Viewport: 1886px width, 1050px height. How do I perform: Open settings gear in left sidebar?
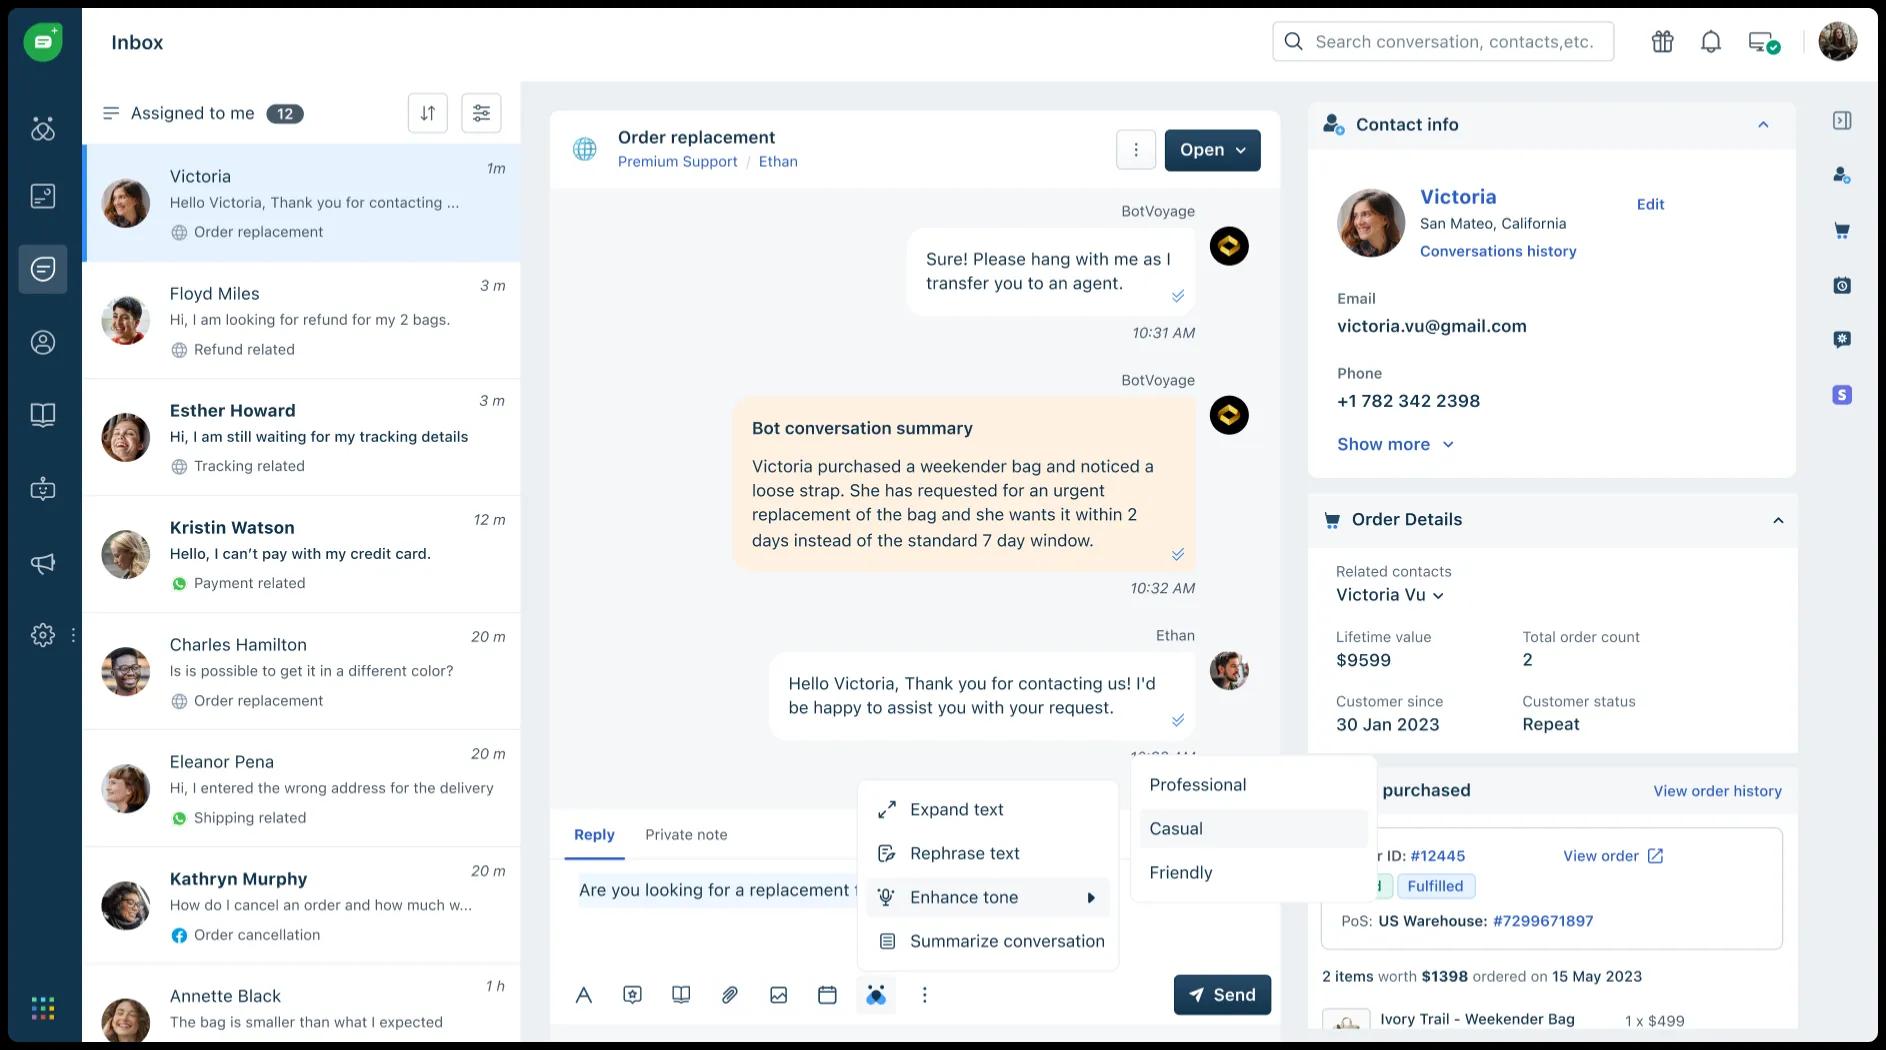pyautogui.click(x=43, y=635)
